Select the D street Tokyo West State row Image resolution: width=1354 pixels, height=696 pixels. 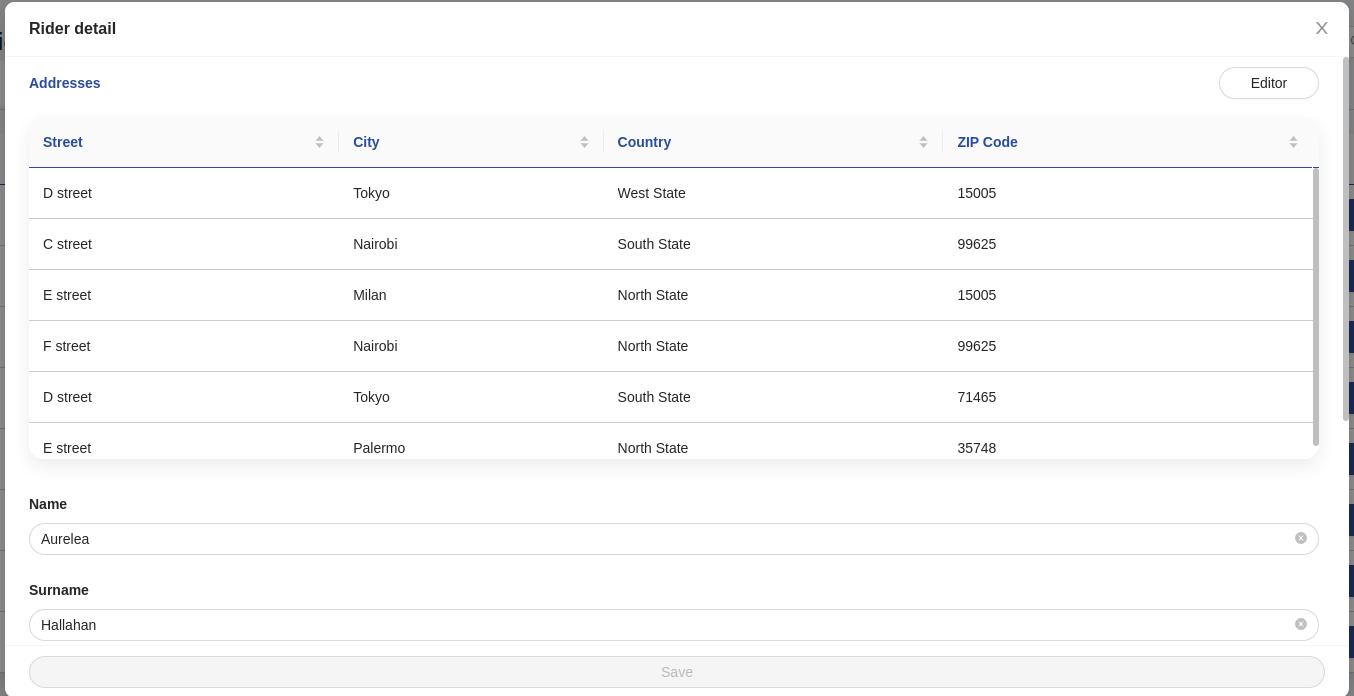click(670, 193)
